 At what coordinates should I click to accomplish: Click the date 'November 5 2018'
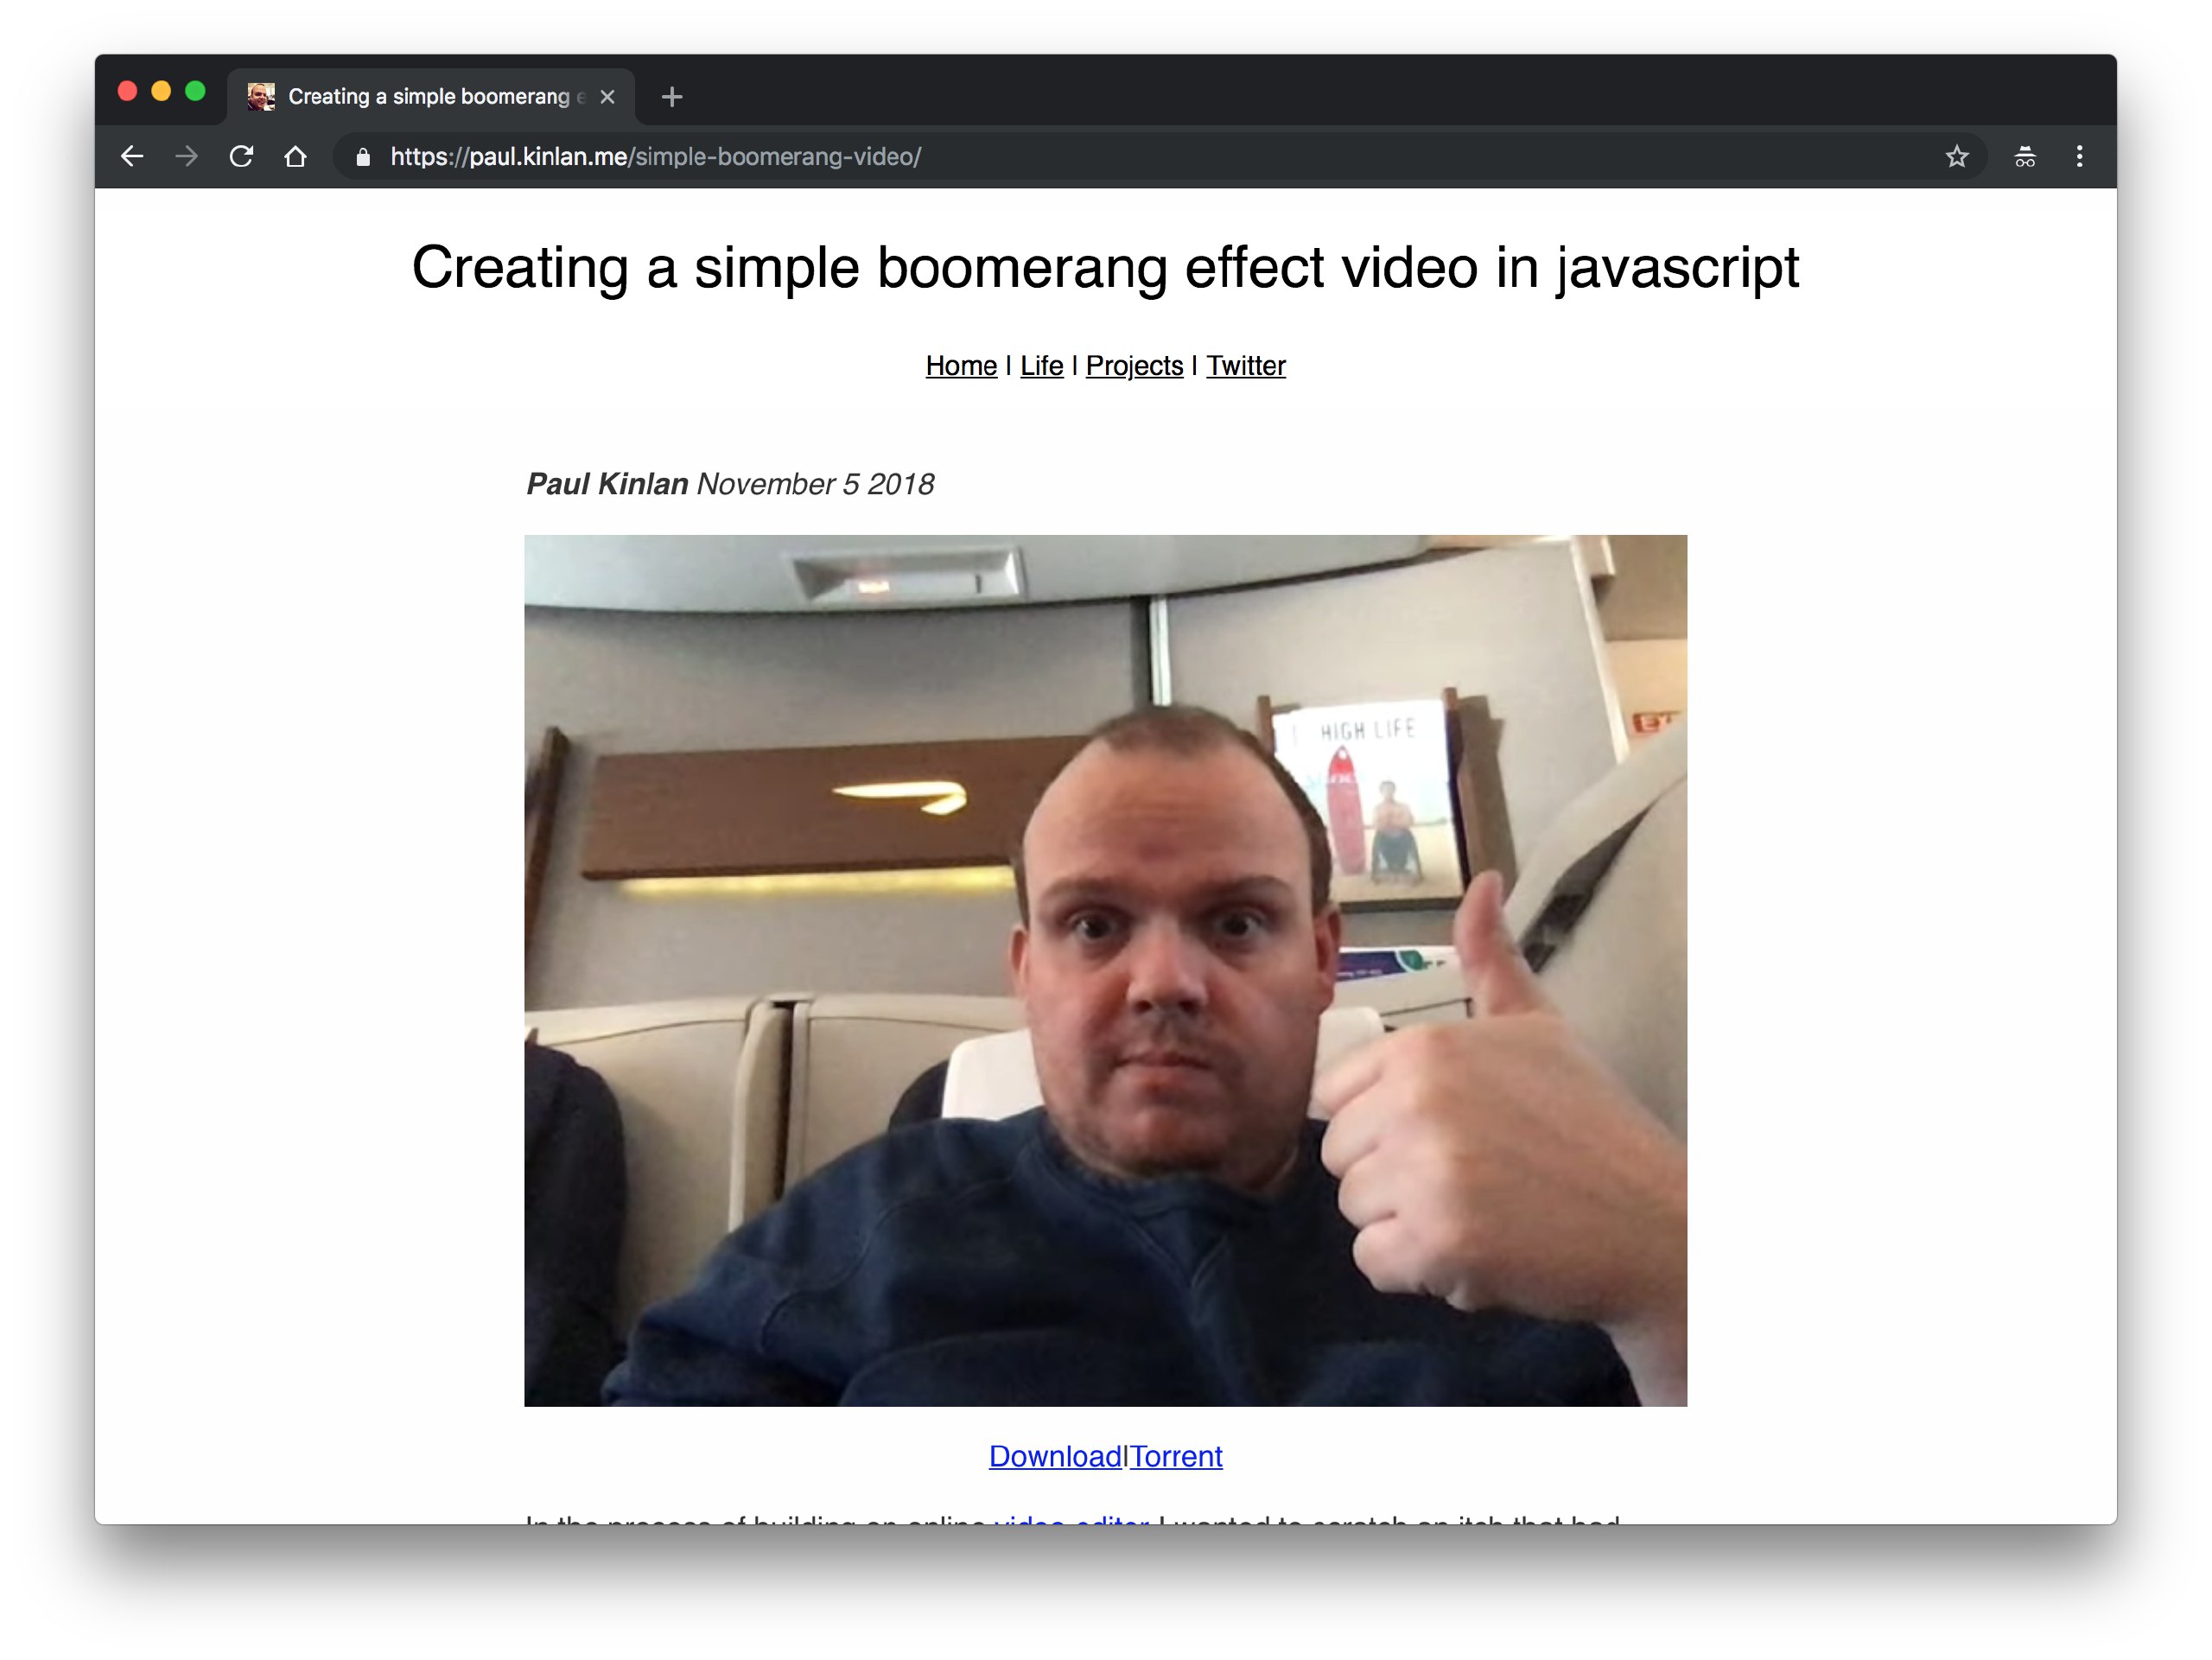[815, 484]
